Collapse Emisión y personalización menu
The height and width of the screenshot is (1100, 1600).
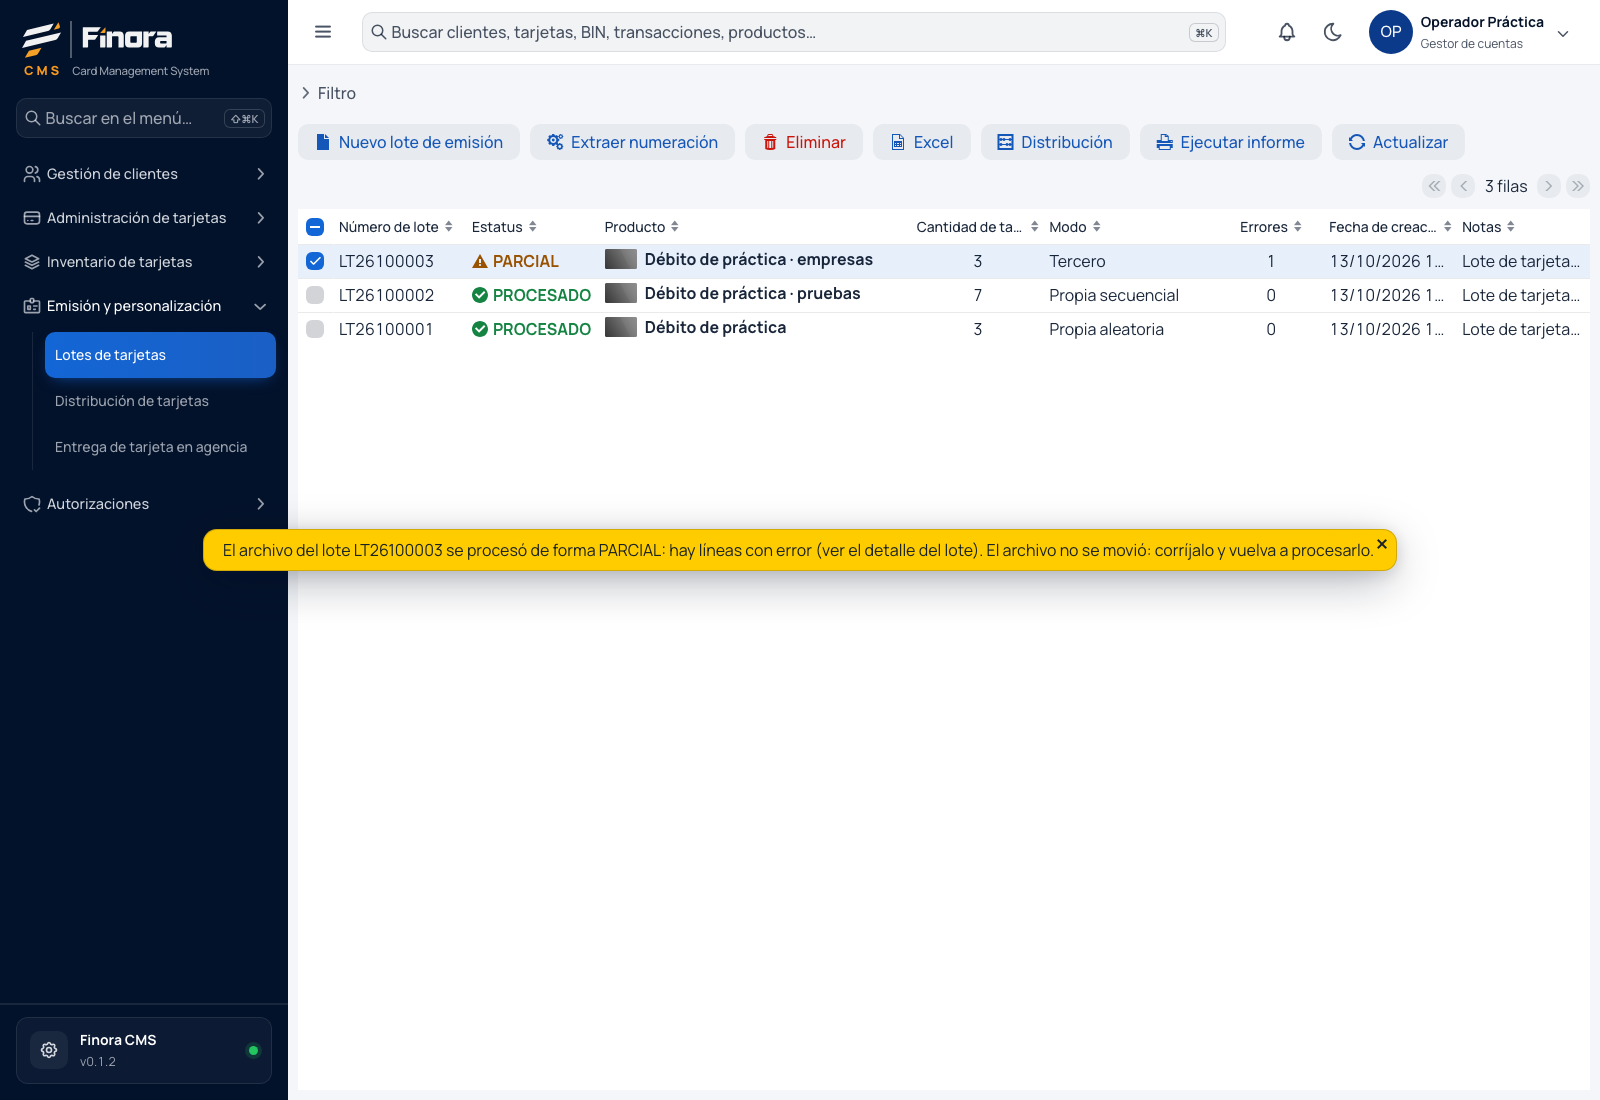point(144,306)
